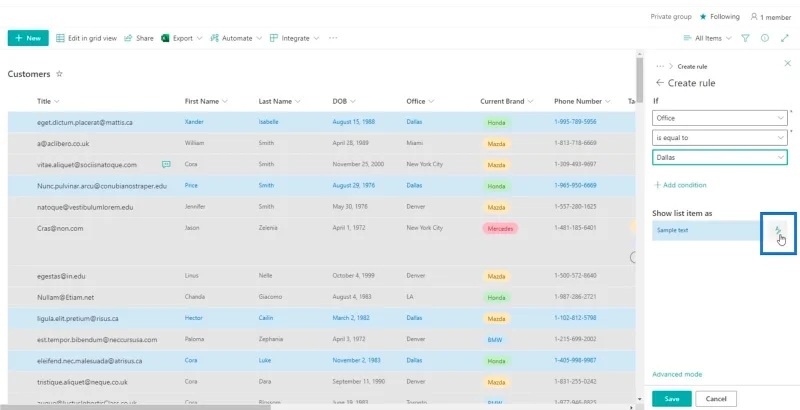The width and height of the screenshot is (800, 410).
Task: Click the tristique.aliquet@neque.co.uk title
Action: pyautogui.click(x=82, y=382)
